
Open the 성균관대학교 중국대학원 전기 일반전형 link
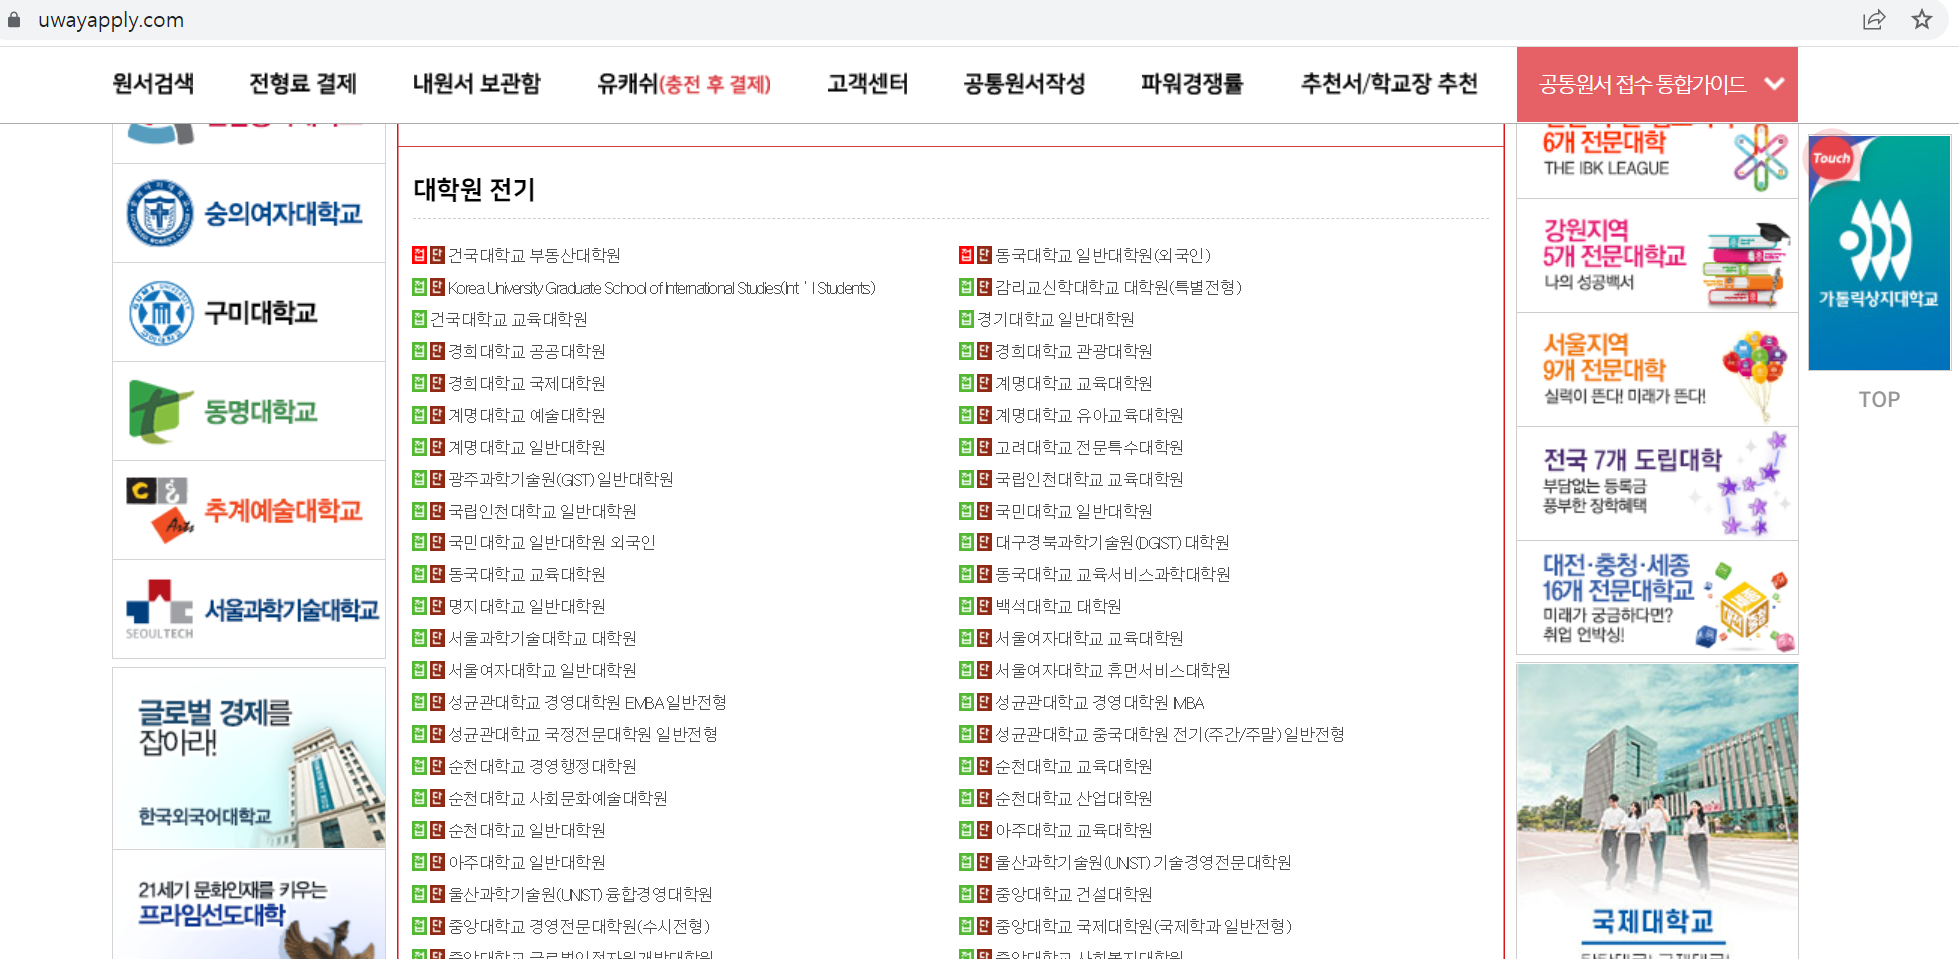tap(1170, 734)
